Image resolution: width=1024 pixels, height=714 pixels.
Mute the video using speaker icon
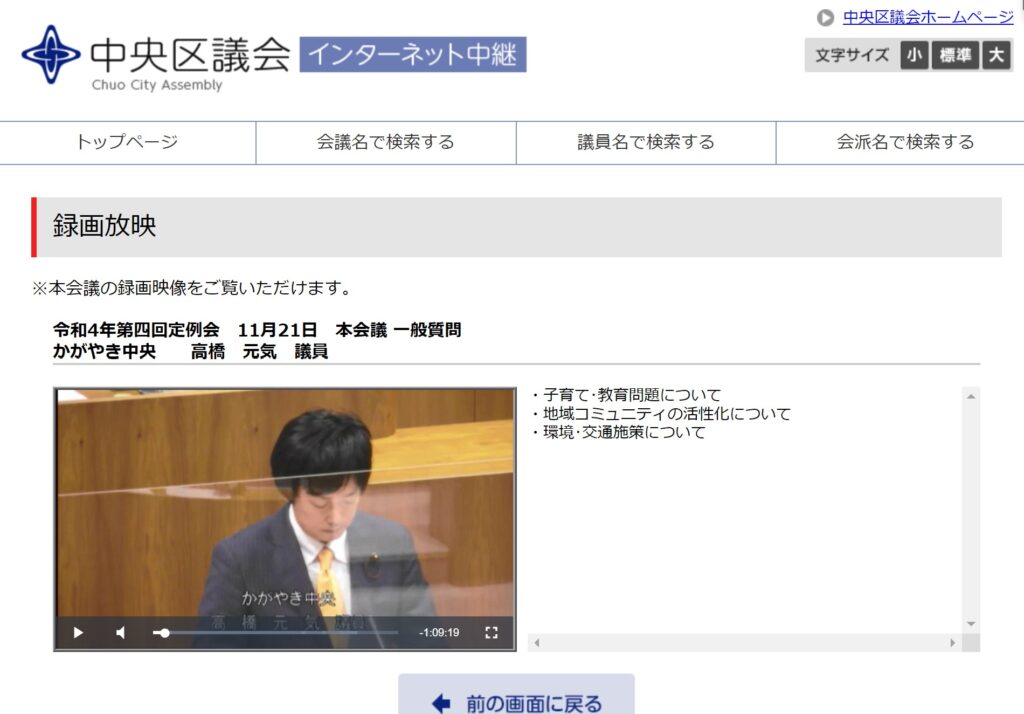[120, 632]
